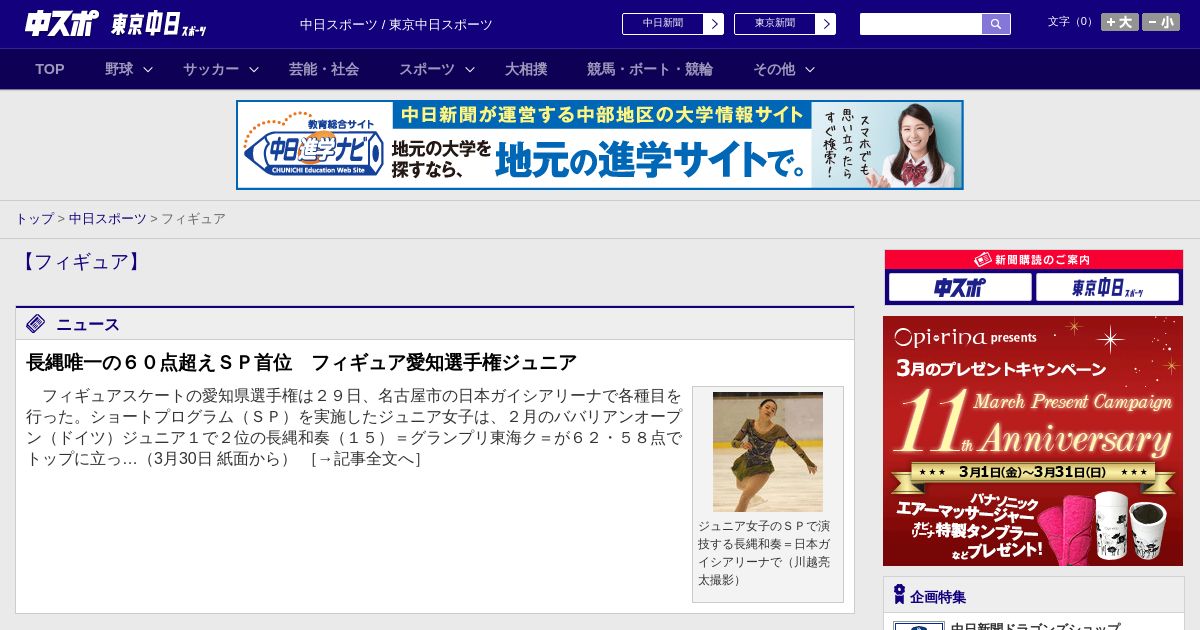The image size is (1200, 630).
Task: Click arrow beside 中日新聞 button
Action: [714, 24]
